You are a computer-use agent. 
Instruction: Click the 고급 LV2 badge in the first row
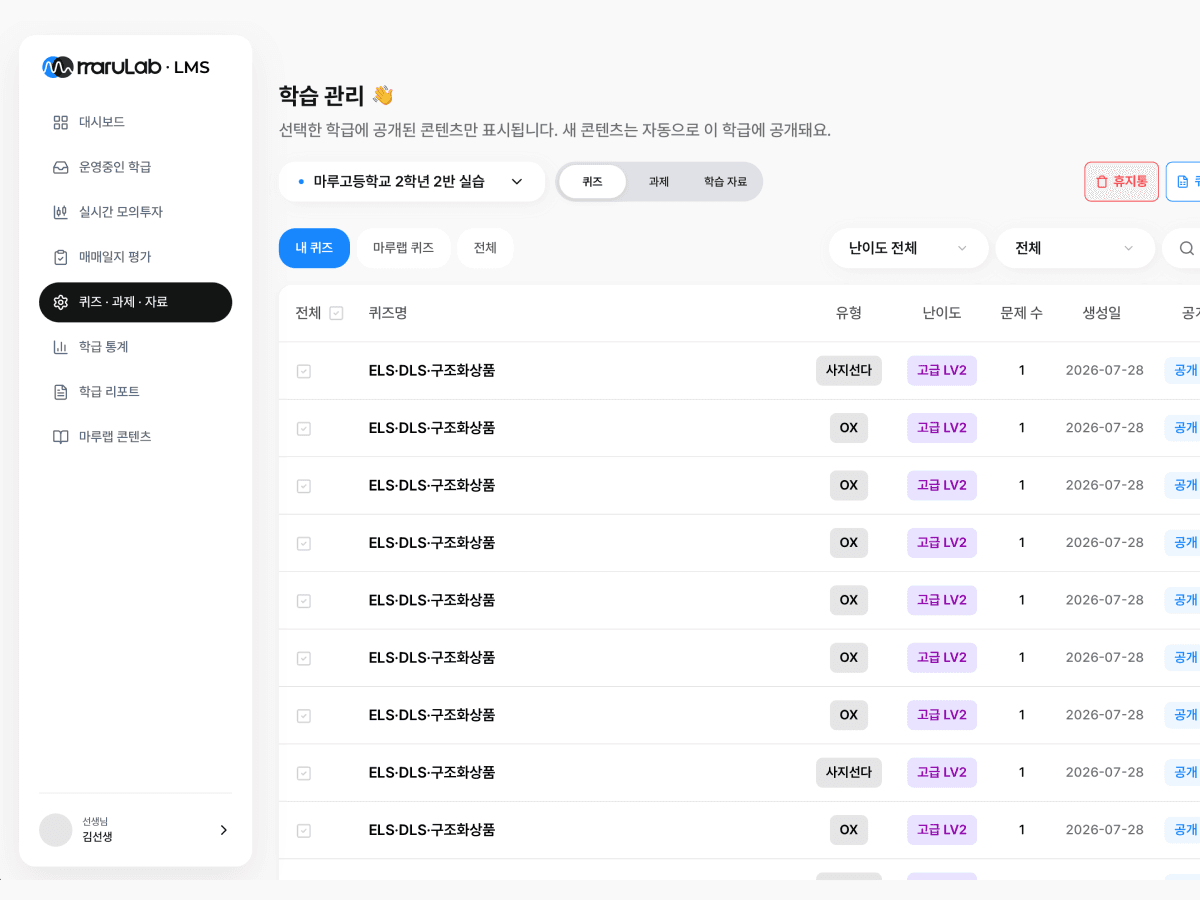pyautogui.click(x=942, y=370)
